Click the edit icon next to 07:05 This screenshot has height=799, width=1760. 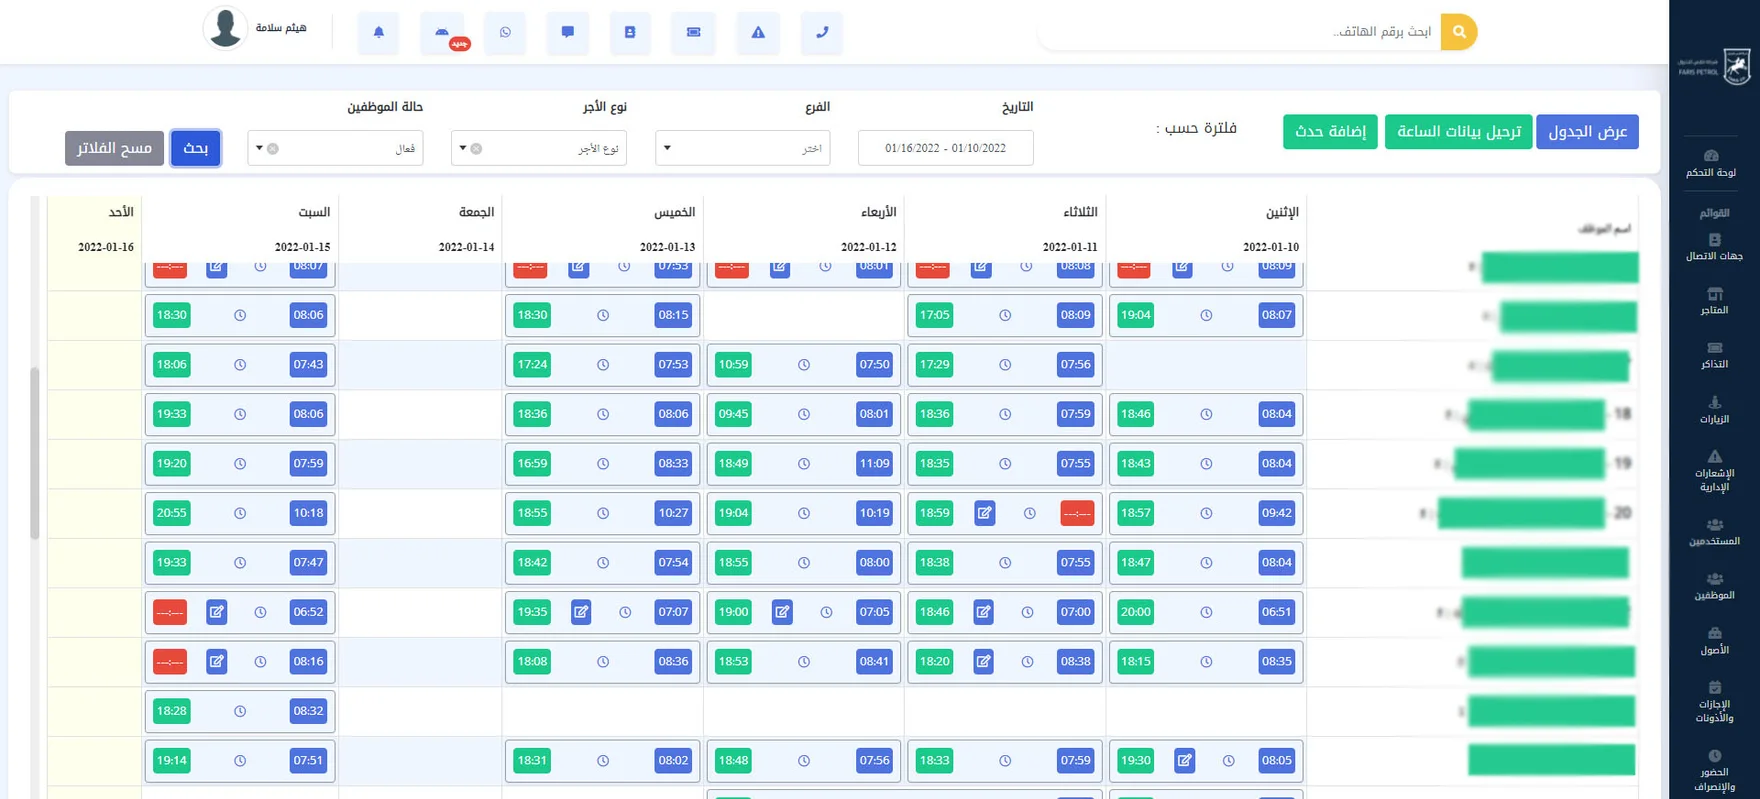pyautogui.click(x=782, y=612)
